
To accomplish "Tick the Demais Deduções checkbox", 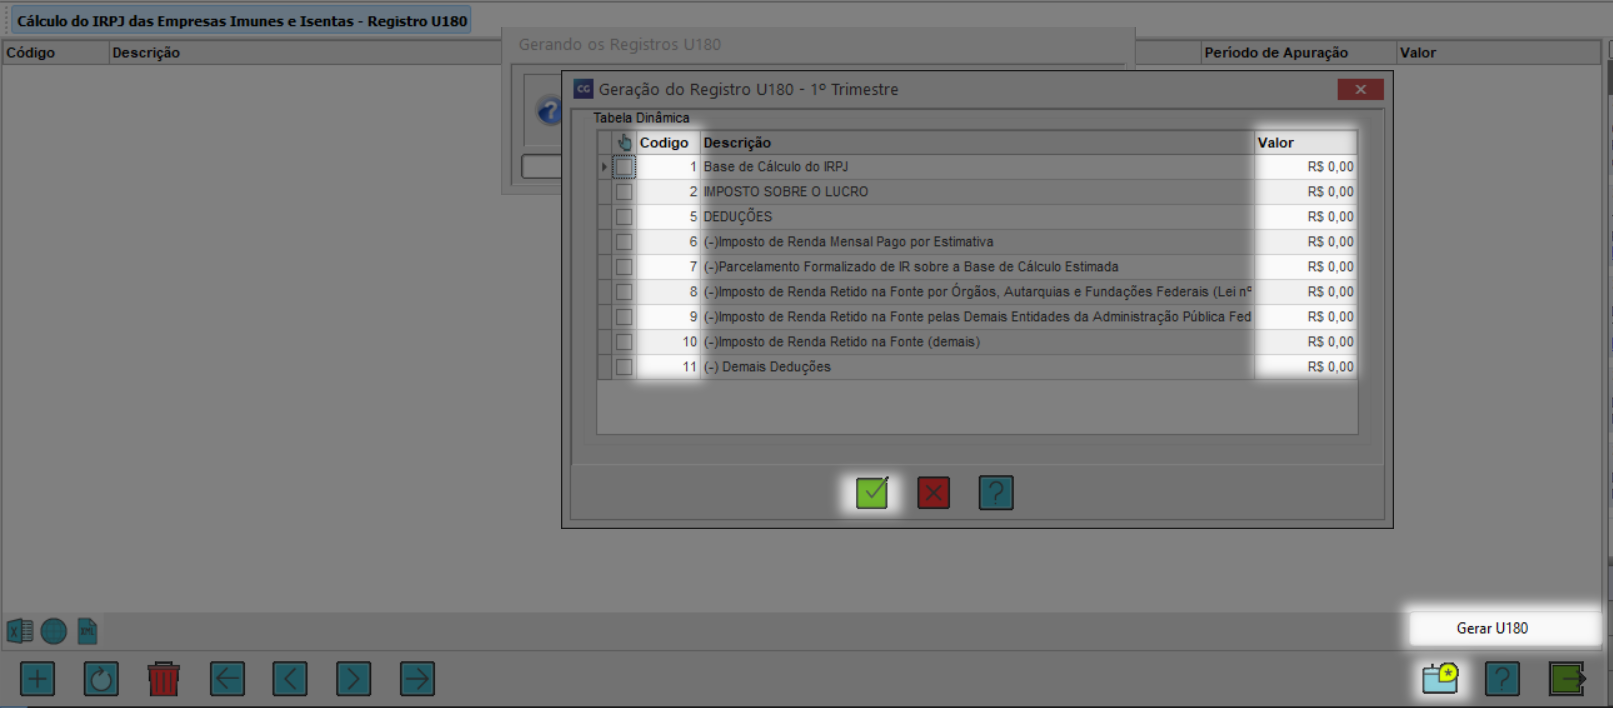I will 624,367.
